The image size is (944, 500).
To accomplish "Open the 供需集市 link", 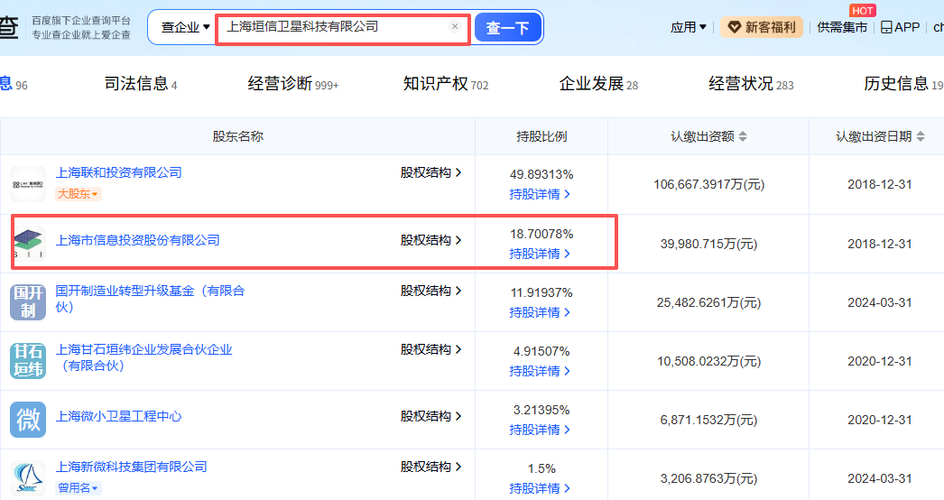I will tap(842, 28).
